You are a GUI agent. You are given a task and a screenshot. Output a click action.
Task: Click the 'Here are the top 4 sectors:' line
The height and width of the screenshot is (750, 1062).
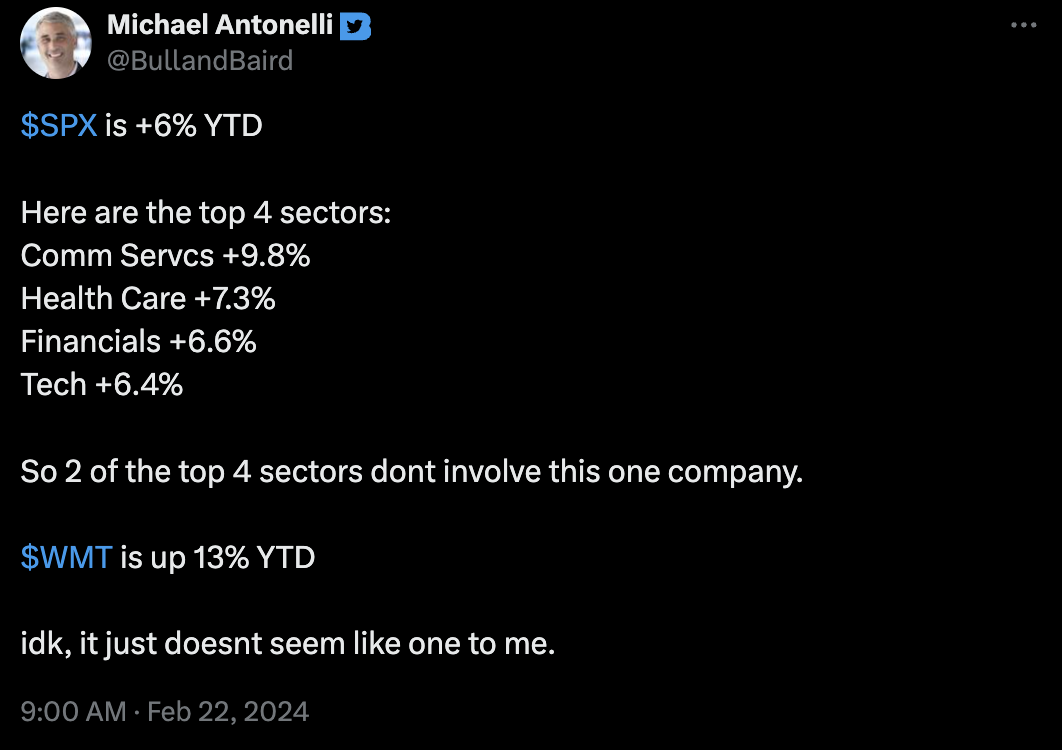[206, 213]
